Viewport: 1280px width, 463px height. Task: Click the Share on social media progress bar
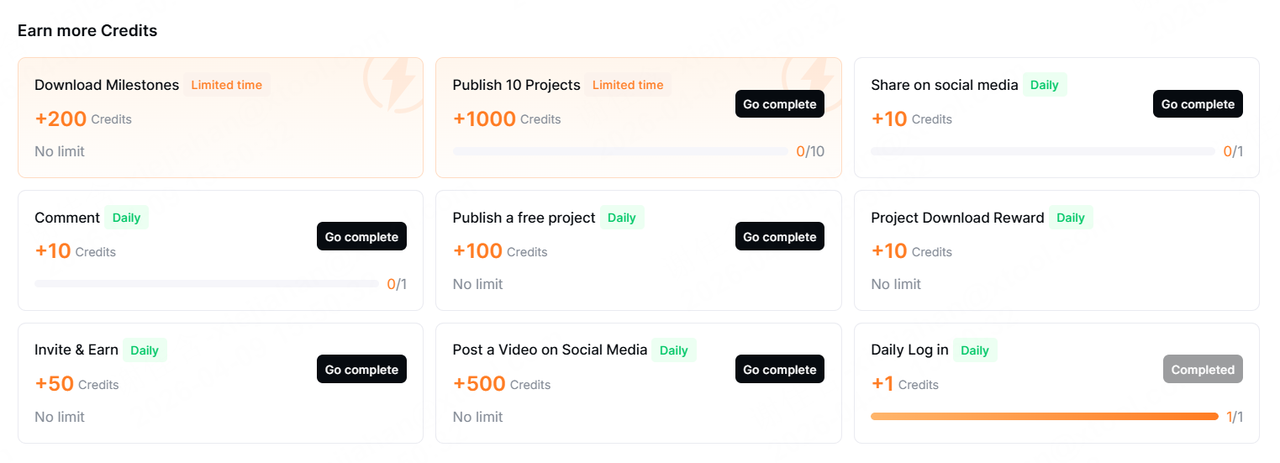click(1042, 152)
